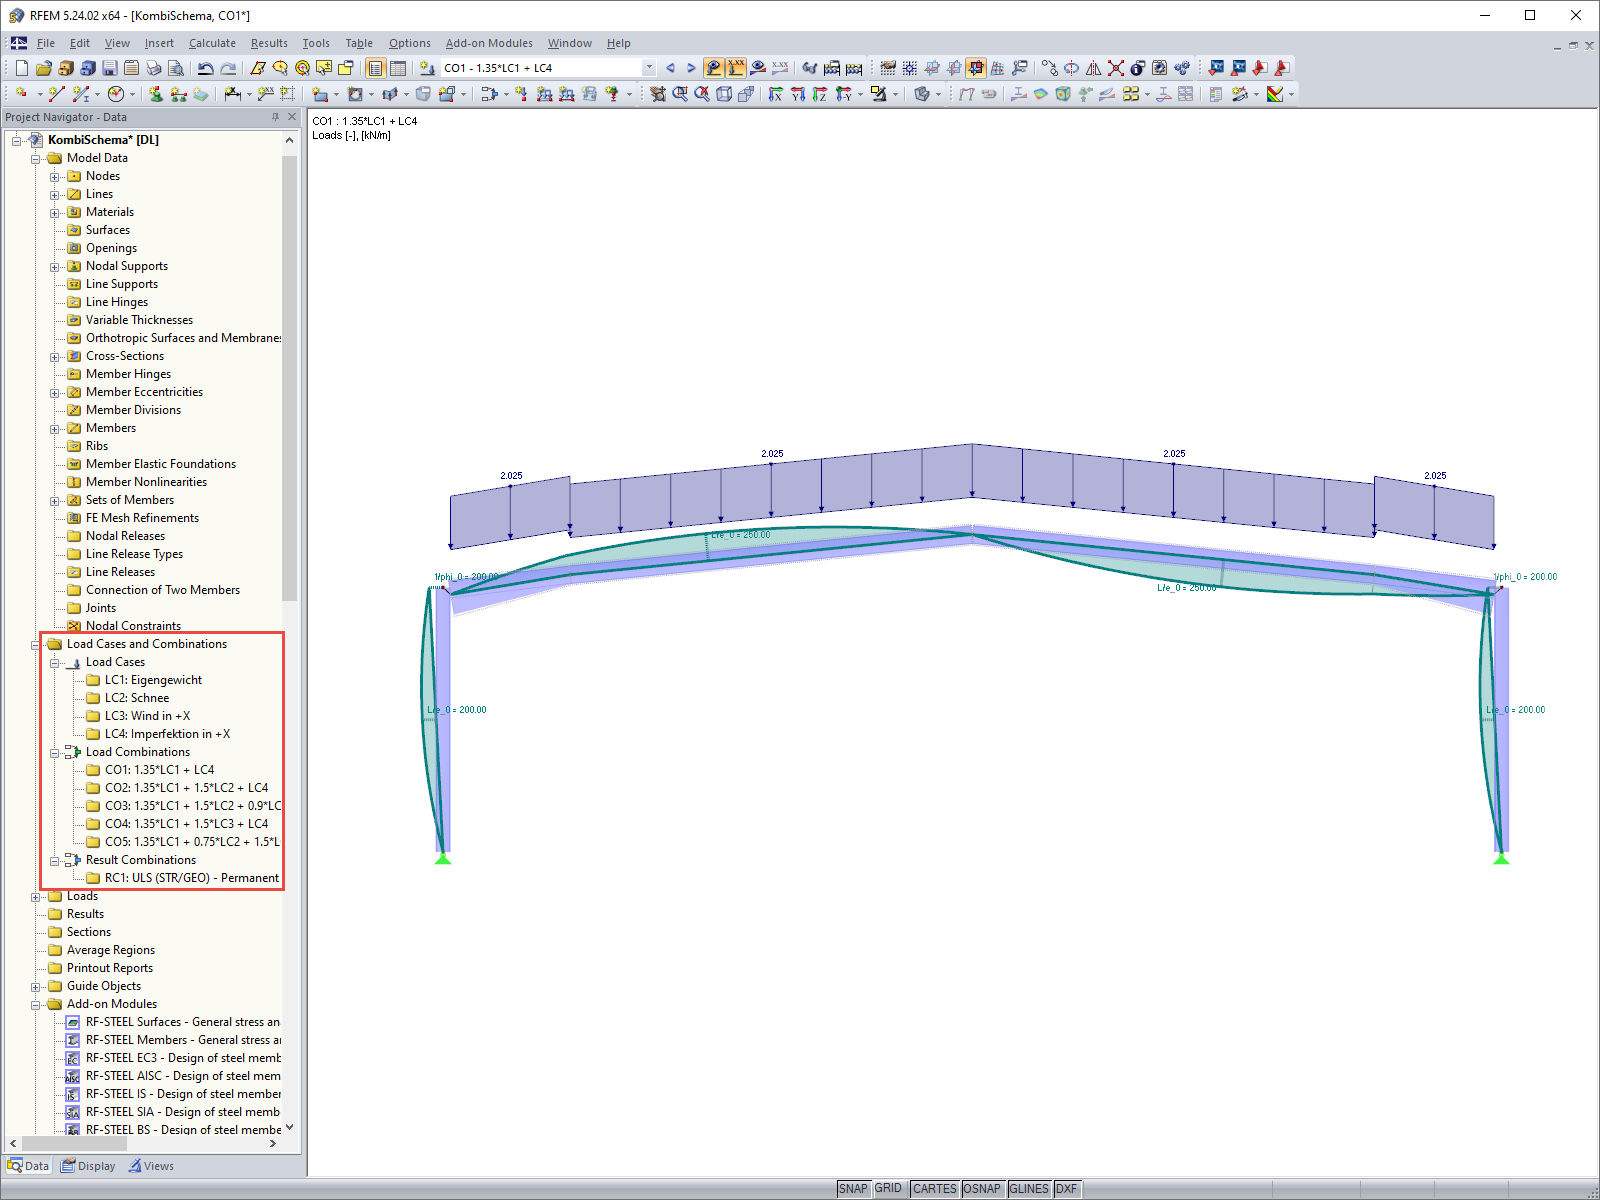Image resolution: width=1600 pixels, height=1200 pixels.
Task: Open the Calculate menu
Action: click(212, 43)
